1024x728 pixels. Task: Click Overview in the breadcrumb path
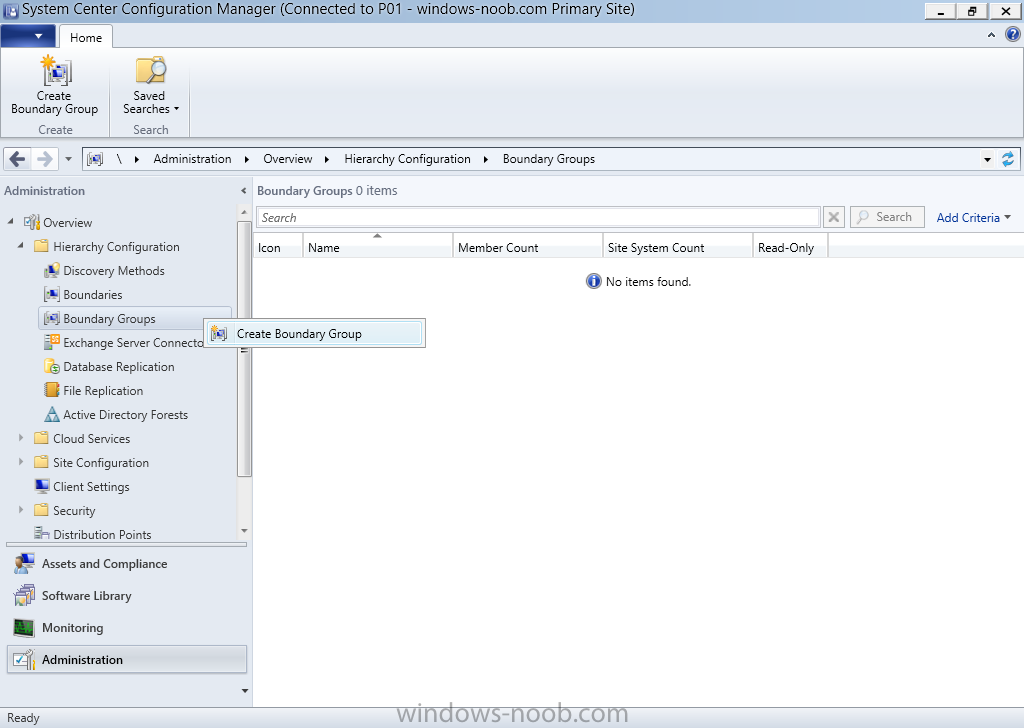coord(287,159)
